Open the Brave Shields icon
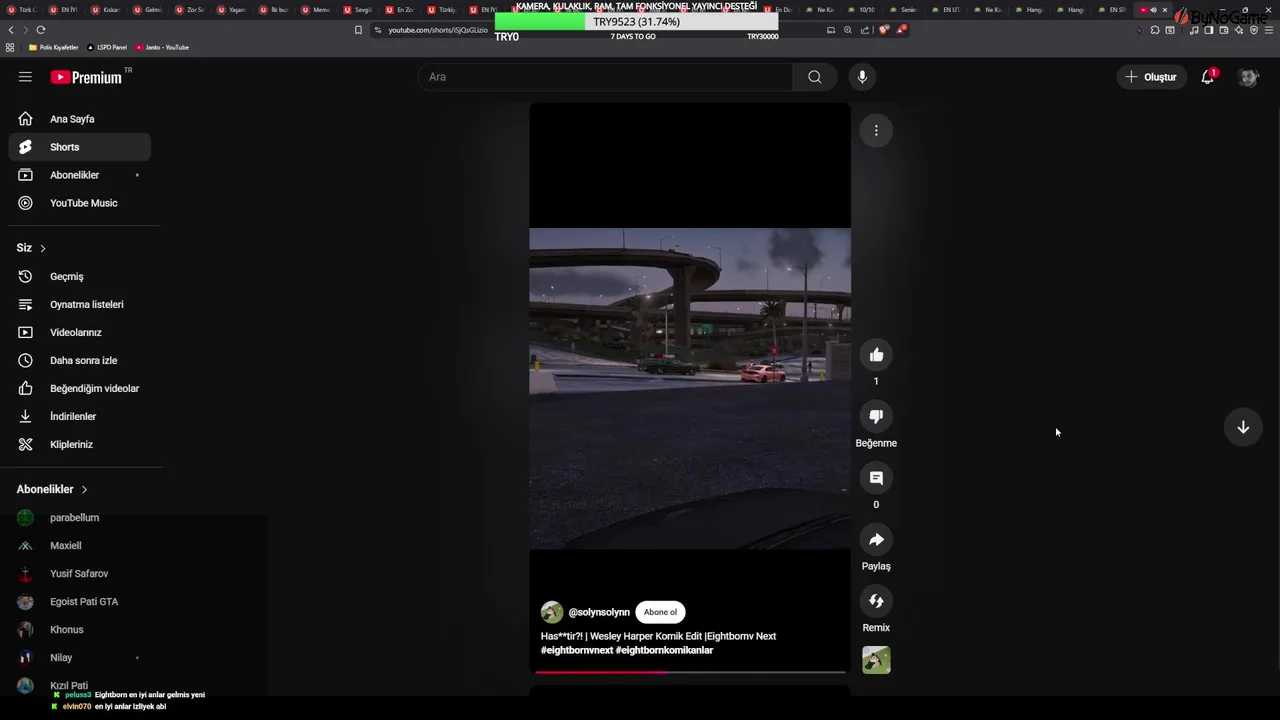This screenshot has width=1280, height=720. click(883, 30)
